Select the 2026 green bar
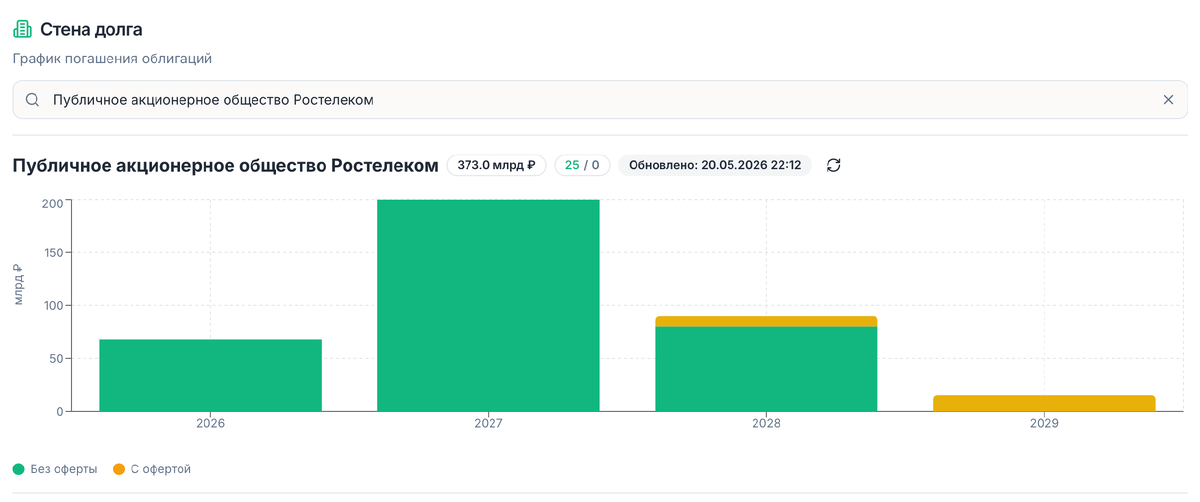Screen dimensions: 1200x502 [x=211, y=375]
